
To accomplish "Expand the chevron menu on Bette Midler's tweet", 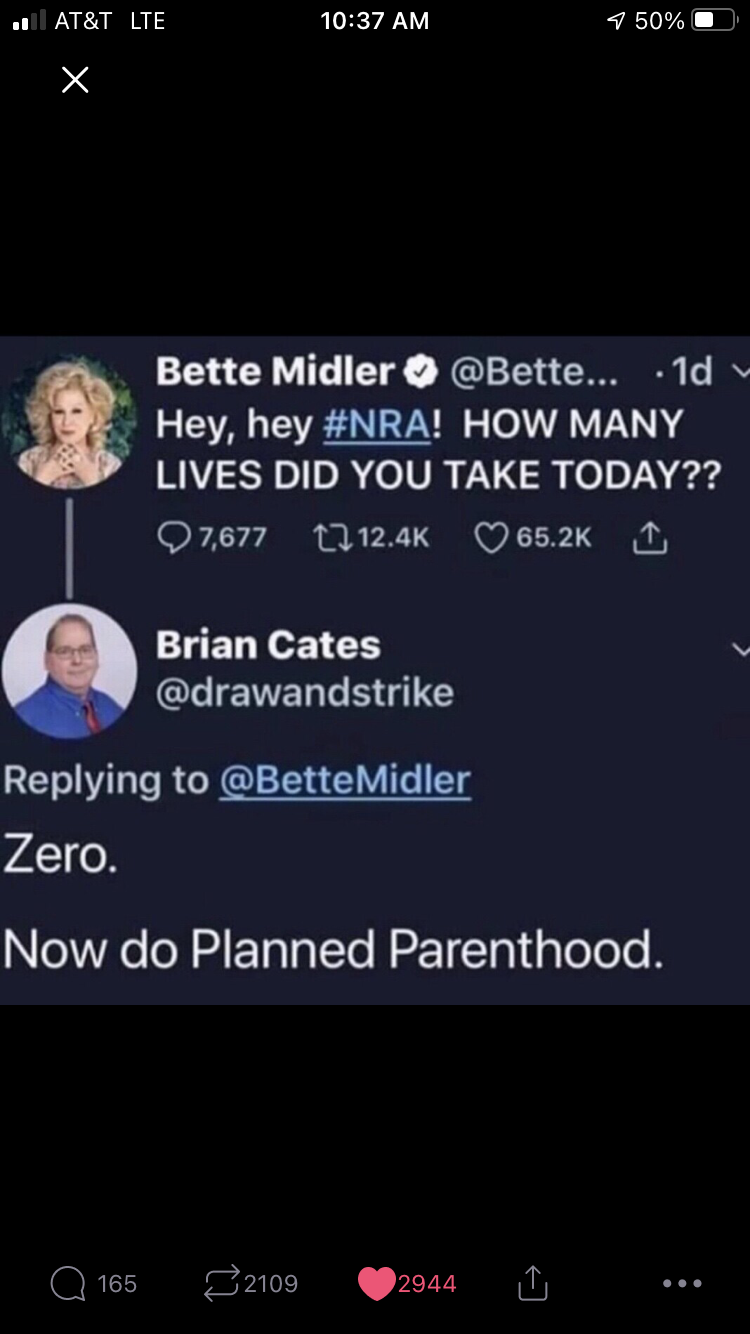I will pyautogui.click(x=739, y=373).
